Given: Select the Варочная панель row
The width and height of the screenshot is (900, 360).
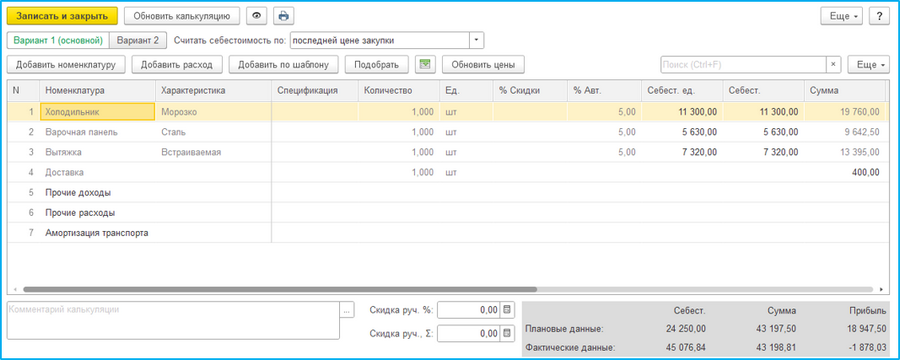Looking at the screenshot, I should point(446,132).
